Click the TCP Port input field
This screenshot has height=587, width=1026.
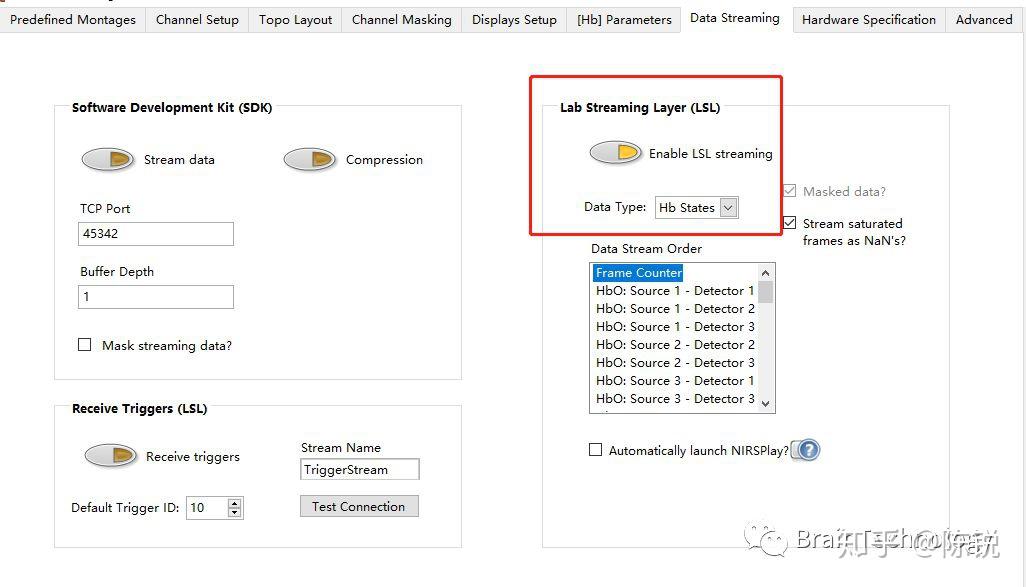pyautogui.click(x=156, y=234)
